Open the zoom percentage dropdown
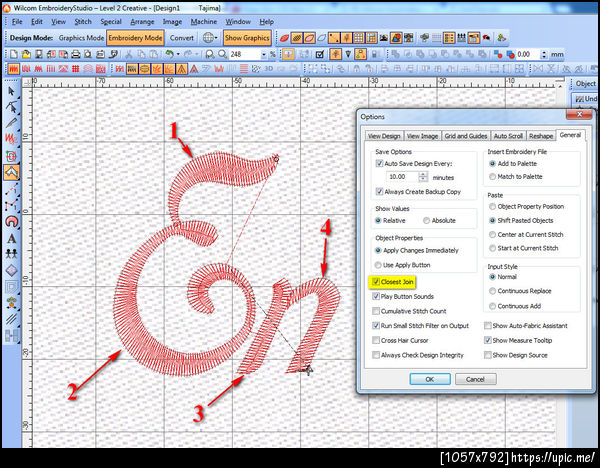600x468 pixels. pyautogui.click(x=263, y=55)
